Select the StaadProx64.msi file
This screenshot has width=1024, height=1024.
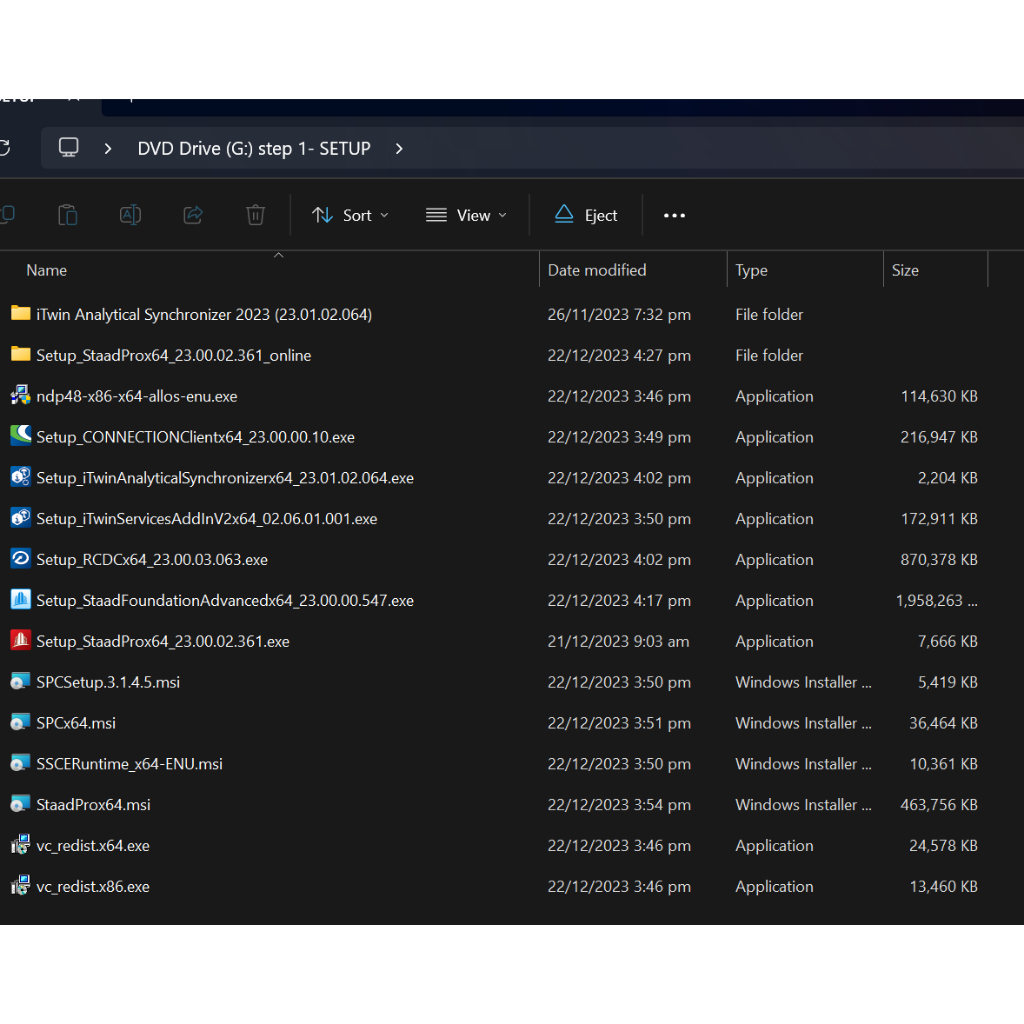pyautogui.click(x=93, y=804)
